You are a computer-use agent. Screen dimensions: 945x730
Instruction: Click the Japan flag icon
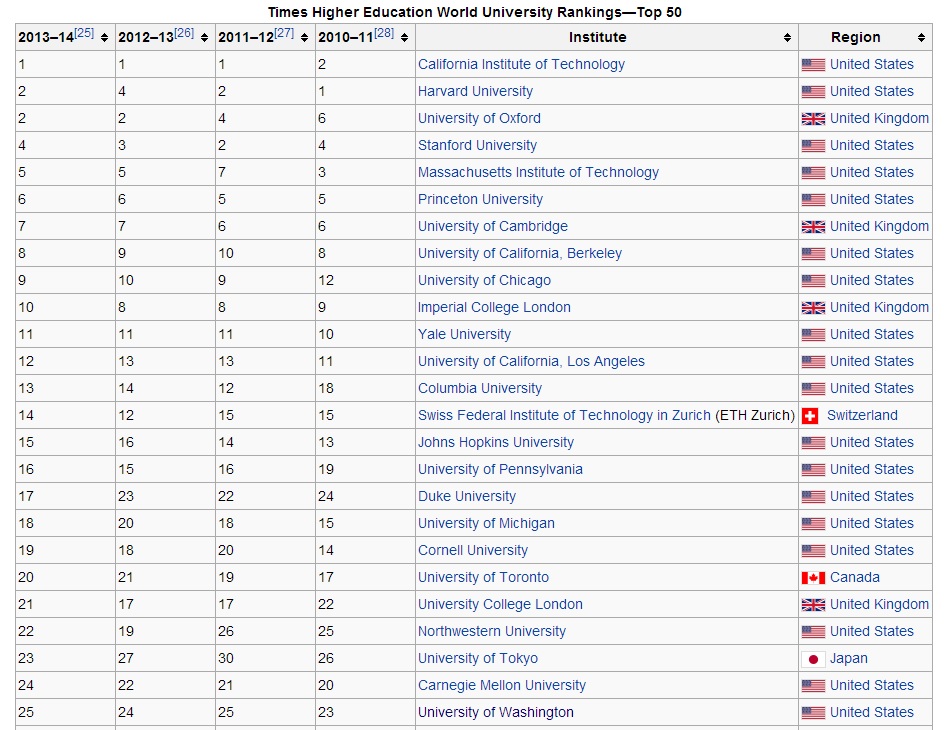pos(814,659)
